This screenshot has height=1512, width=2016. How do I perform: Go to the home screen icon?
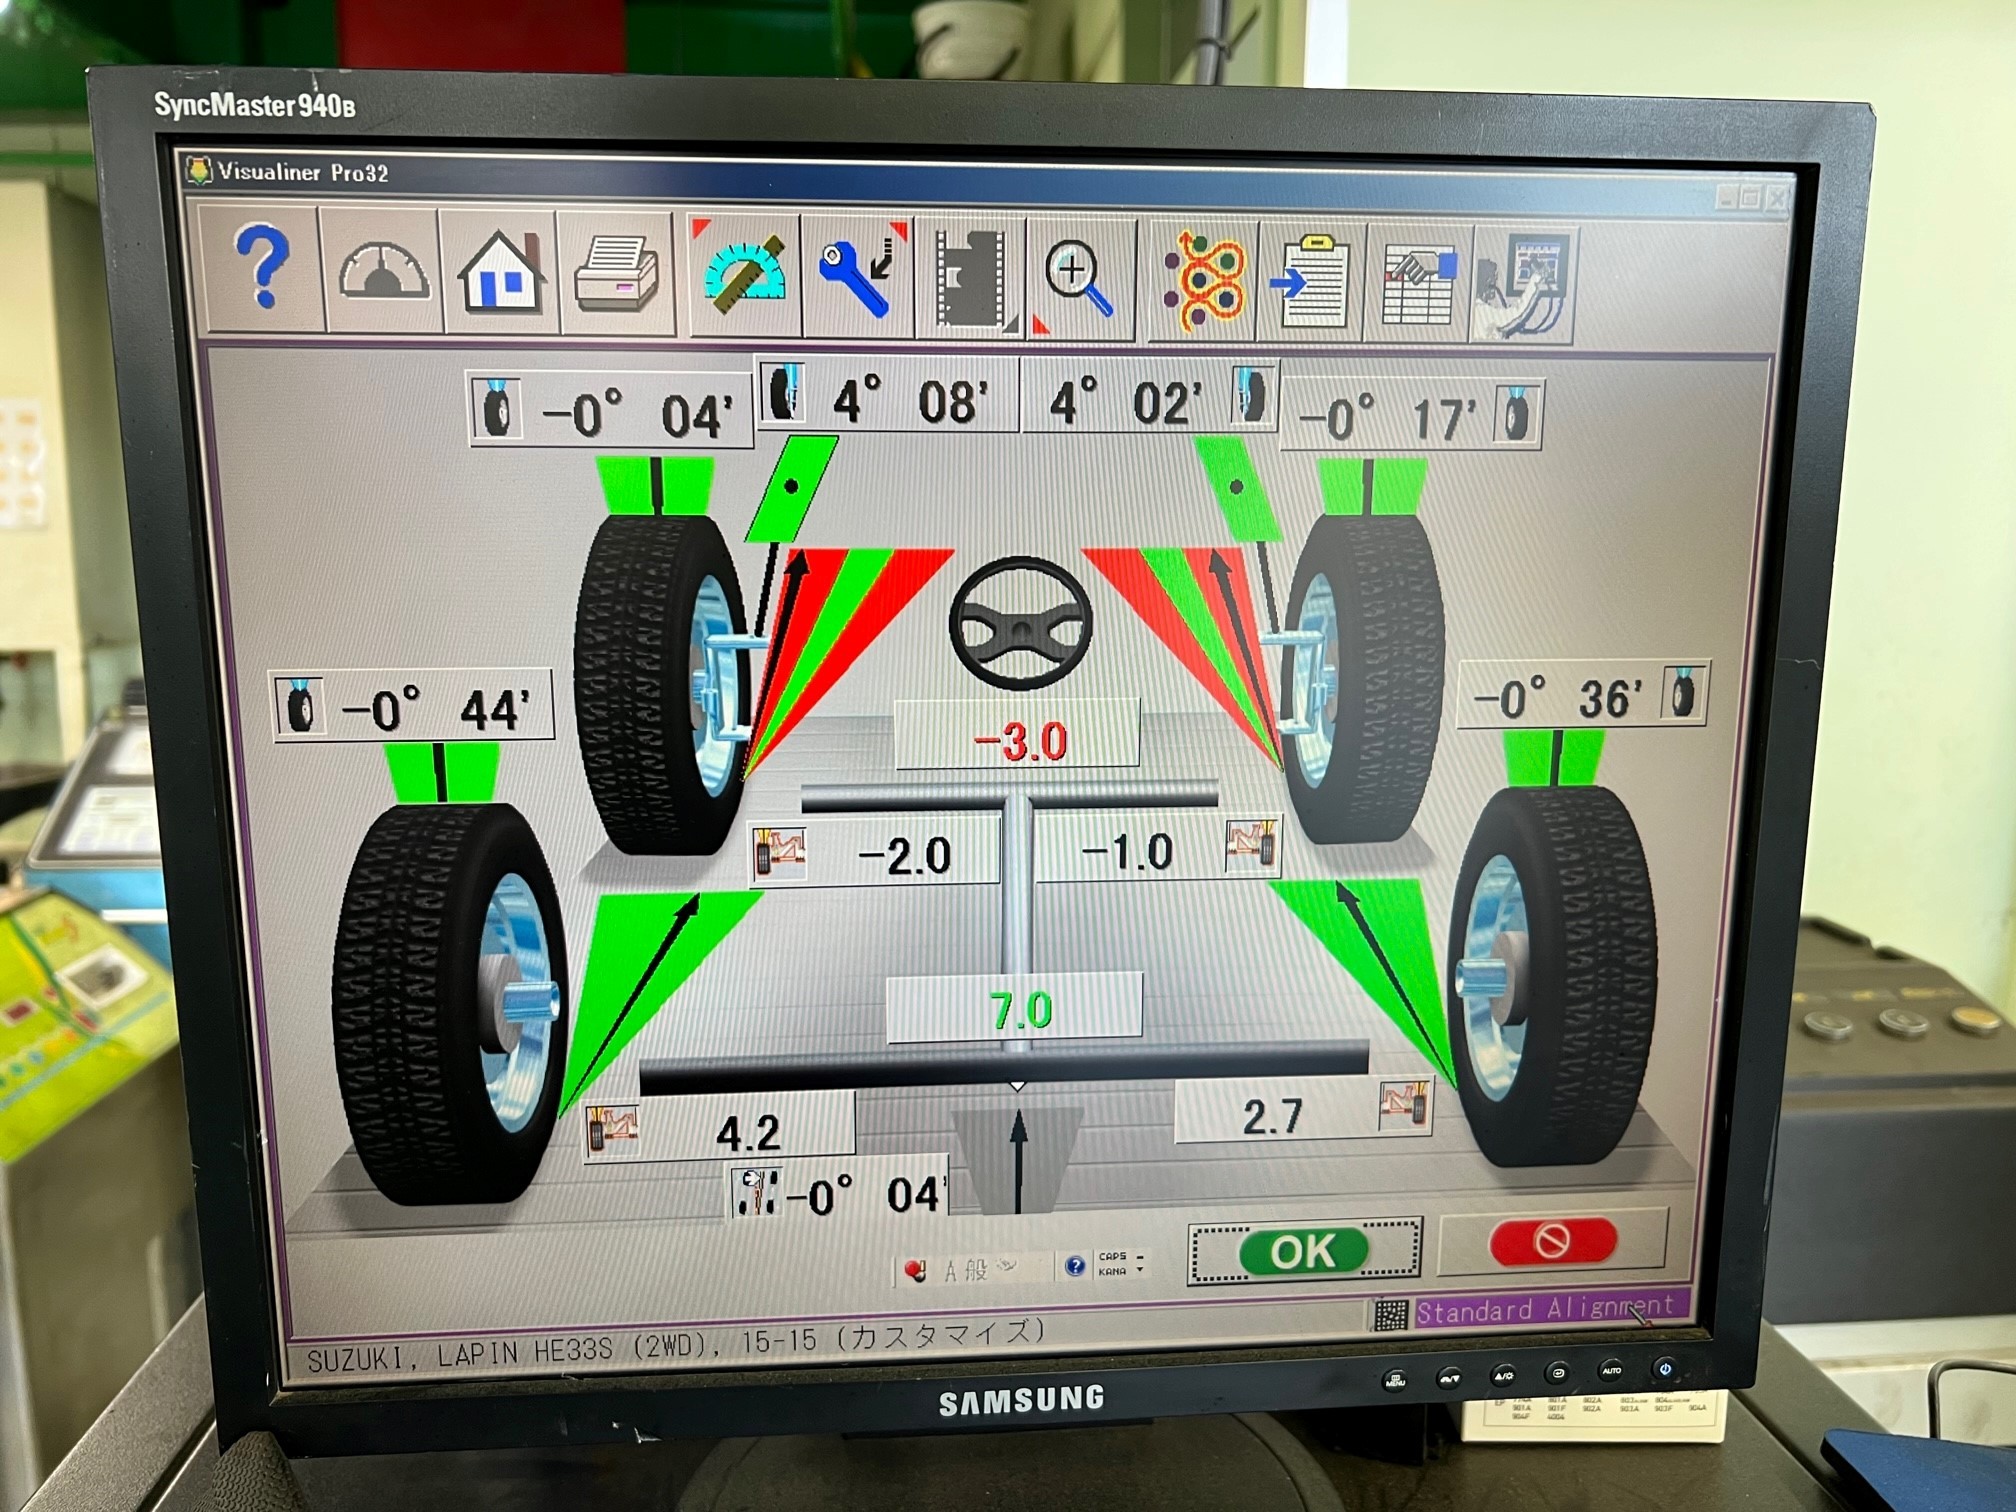click(501, 273)
